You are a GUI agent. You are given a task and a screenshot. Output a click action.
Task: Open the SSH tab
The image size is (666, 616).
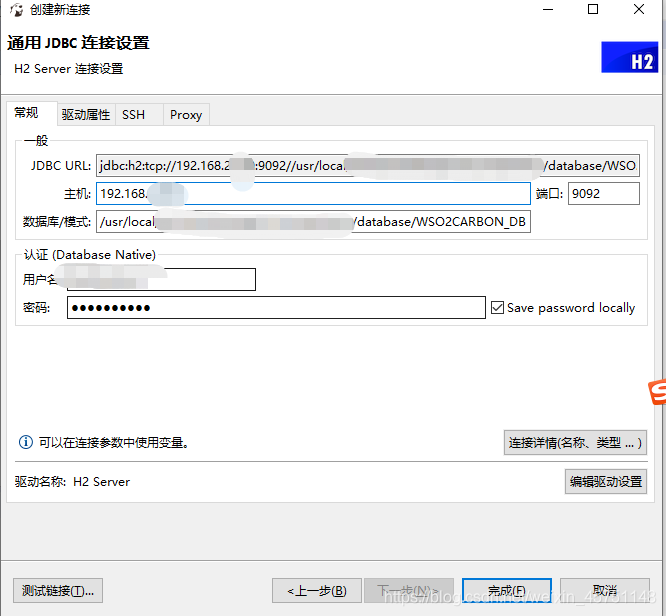[139, 115]
